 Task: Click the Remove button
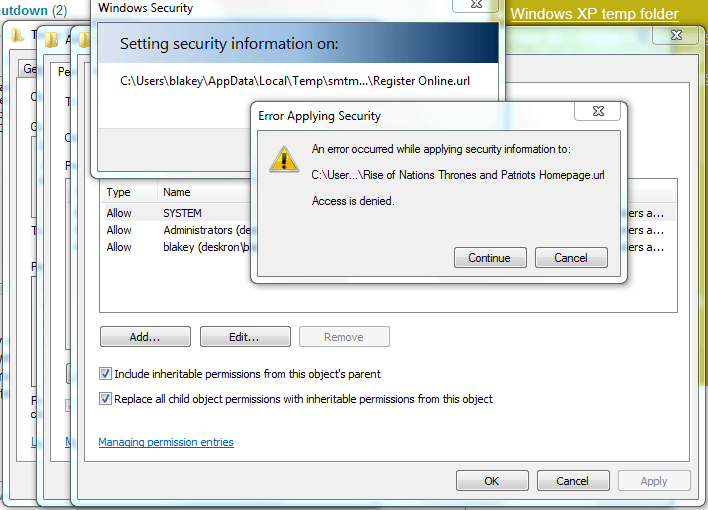(343, 337)
